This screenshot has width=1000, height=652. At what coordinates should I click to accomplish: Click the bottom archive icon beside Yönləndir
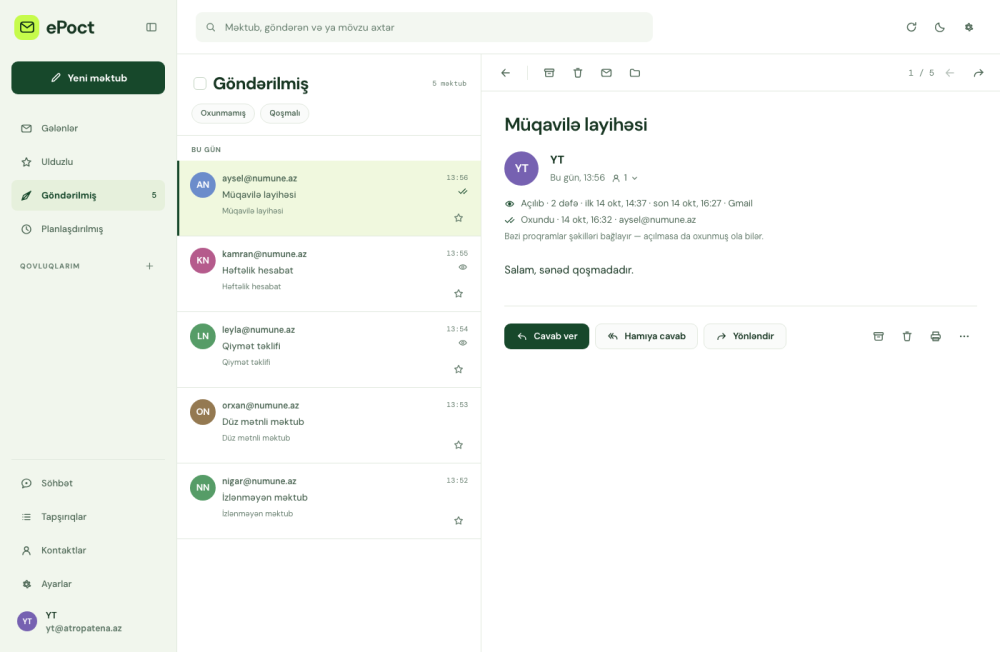(x=878, y=336)
